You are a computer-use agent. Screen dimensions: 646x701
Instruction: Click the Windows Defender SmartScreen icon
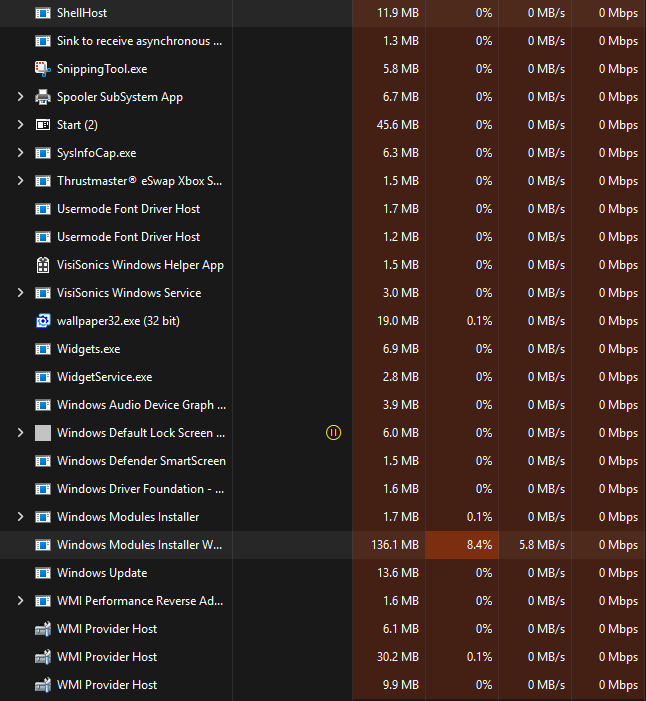(43, 461)
